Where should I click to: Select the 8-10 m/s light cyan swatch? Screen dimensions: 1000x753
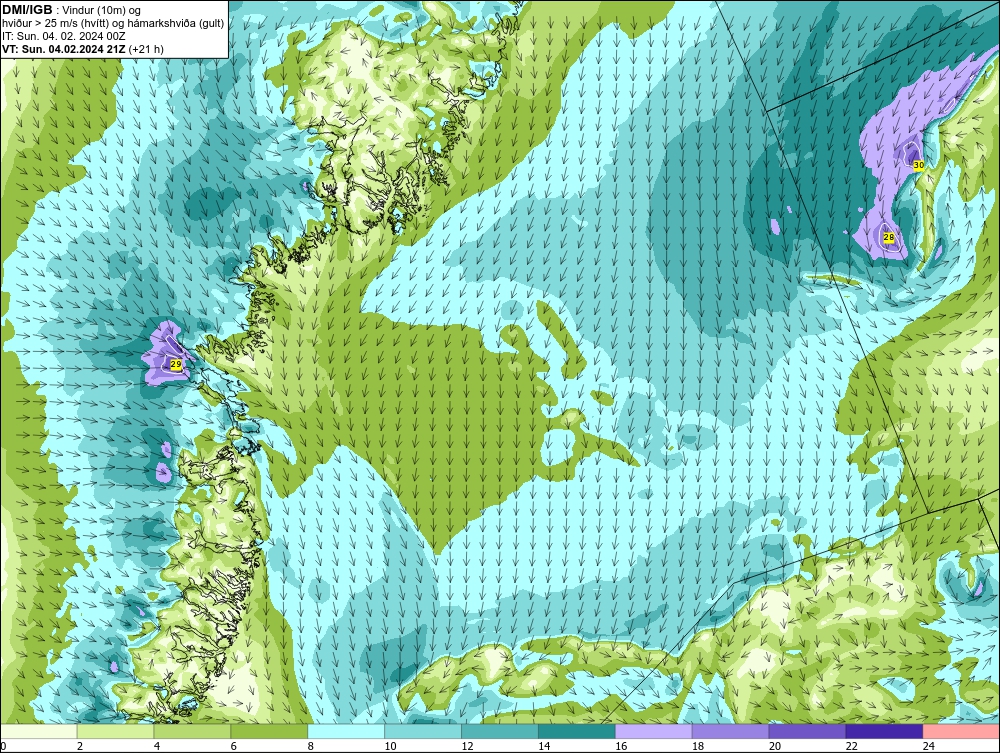346,731
